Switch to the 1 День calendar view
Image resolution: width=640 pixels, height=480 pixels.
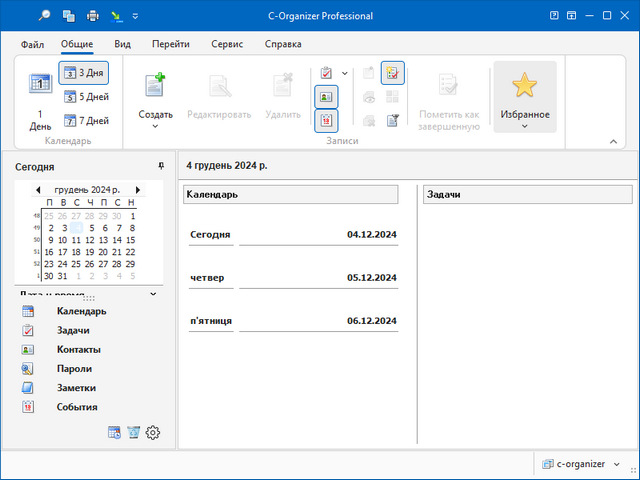[x=40, y=100]
